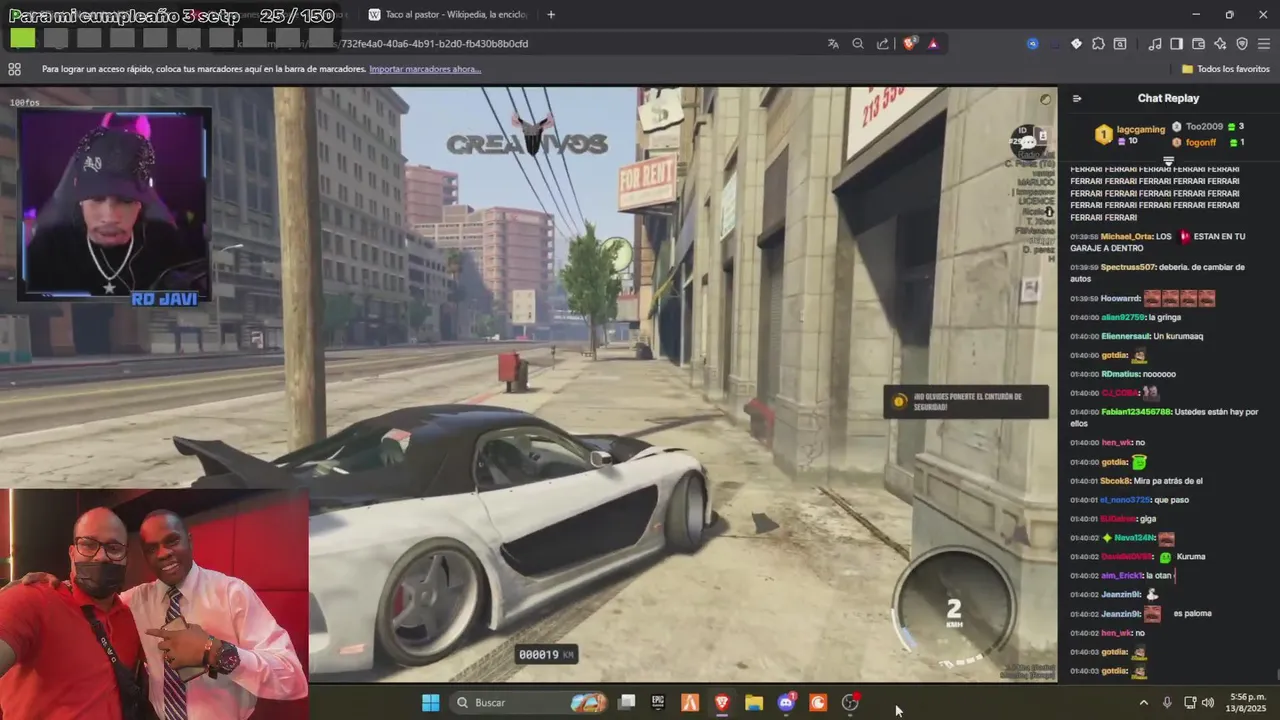1280x720 pixels.
Task: Toggle the browser sidebar panel
Action: coord(1177,44)
